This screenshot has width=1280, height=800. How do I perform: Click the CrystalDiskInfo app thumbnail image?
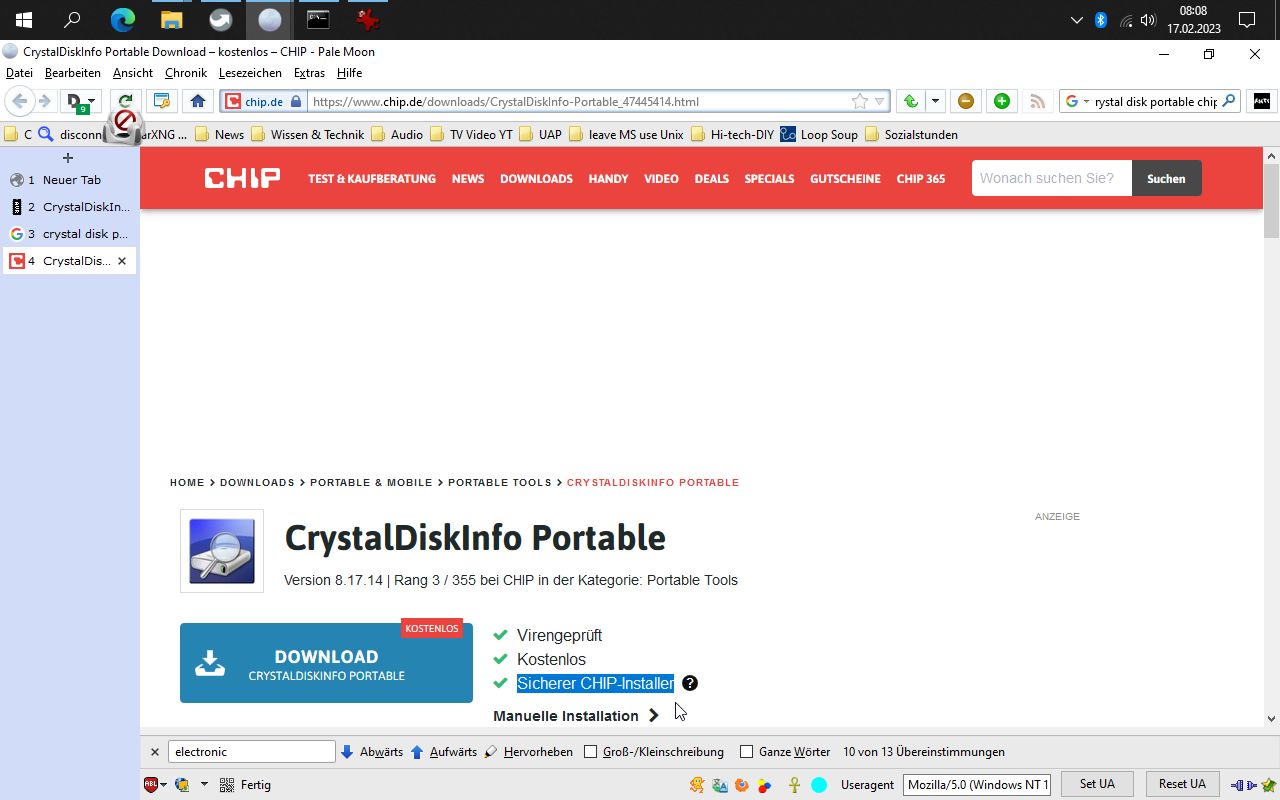(x=222, y=551)
